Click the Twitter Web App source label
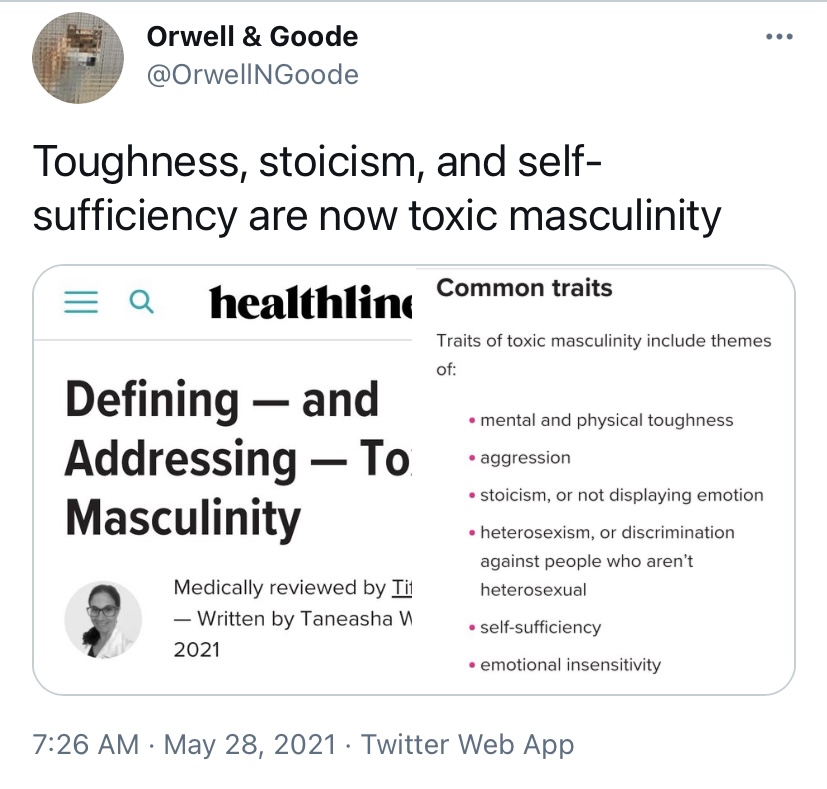827x789 pixels. [467, 744]
